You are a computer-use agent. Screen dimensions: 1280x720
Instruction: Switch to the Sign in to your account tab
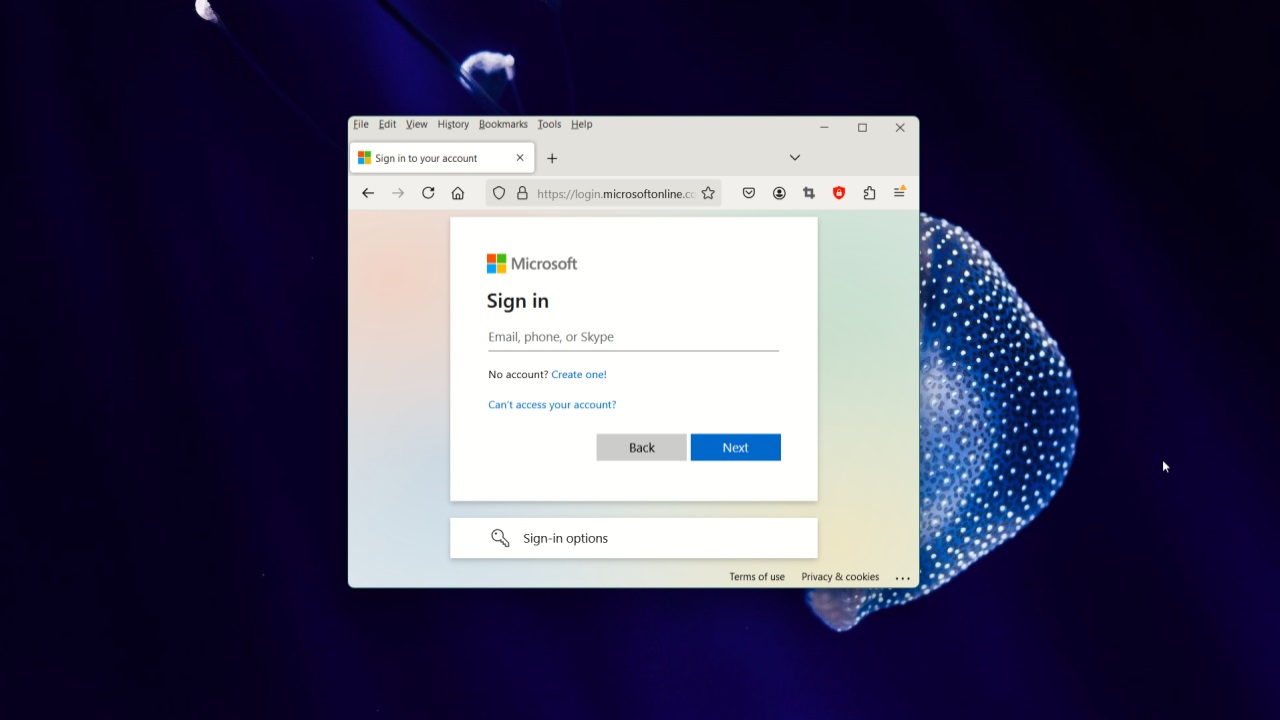pyautogui.click(x=430, y=157)
